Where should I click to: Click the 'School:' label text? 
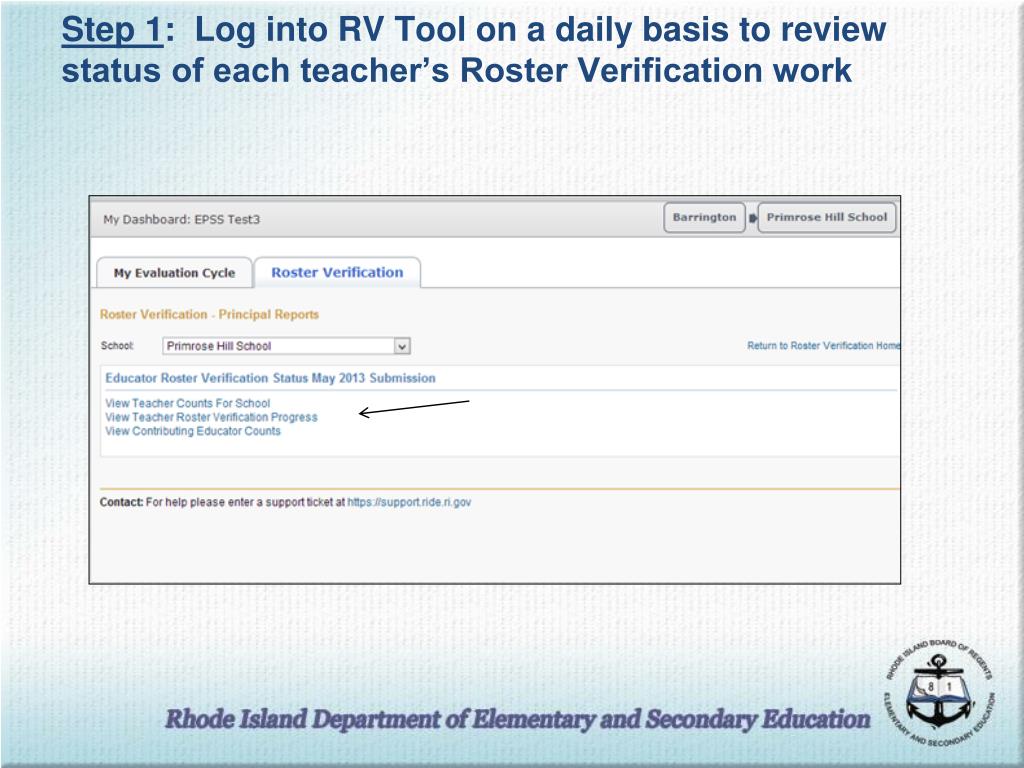pos(117,345)
